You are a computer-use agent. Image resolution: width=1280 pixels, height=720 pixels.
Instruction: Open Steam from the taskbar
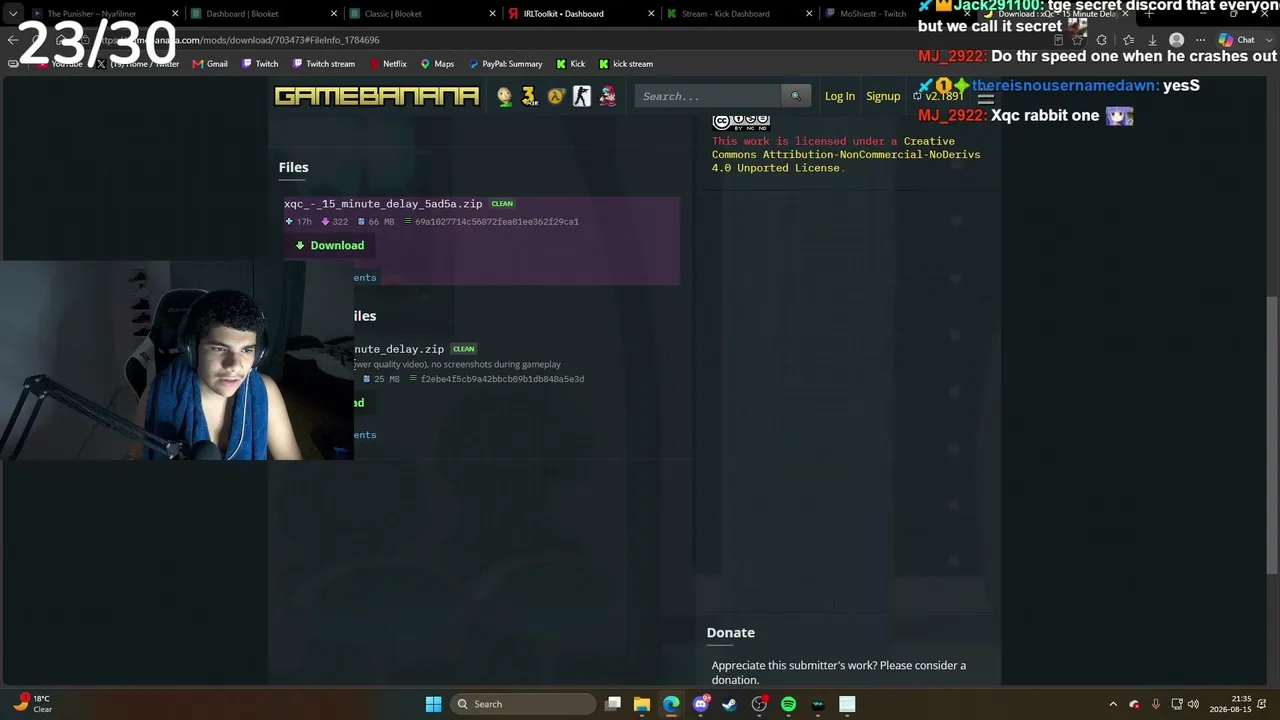tap(730, 704)
